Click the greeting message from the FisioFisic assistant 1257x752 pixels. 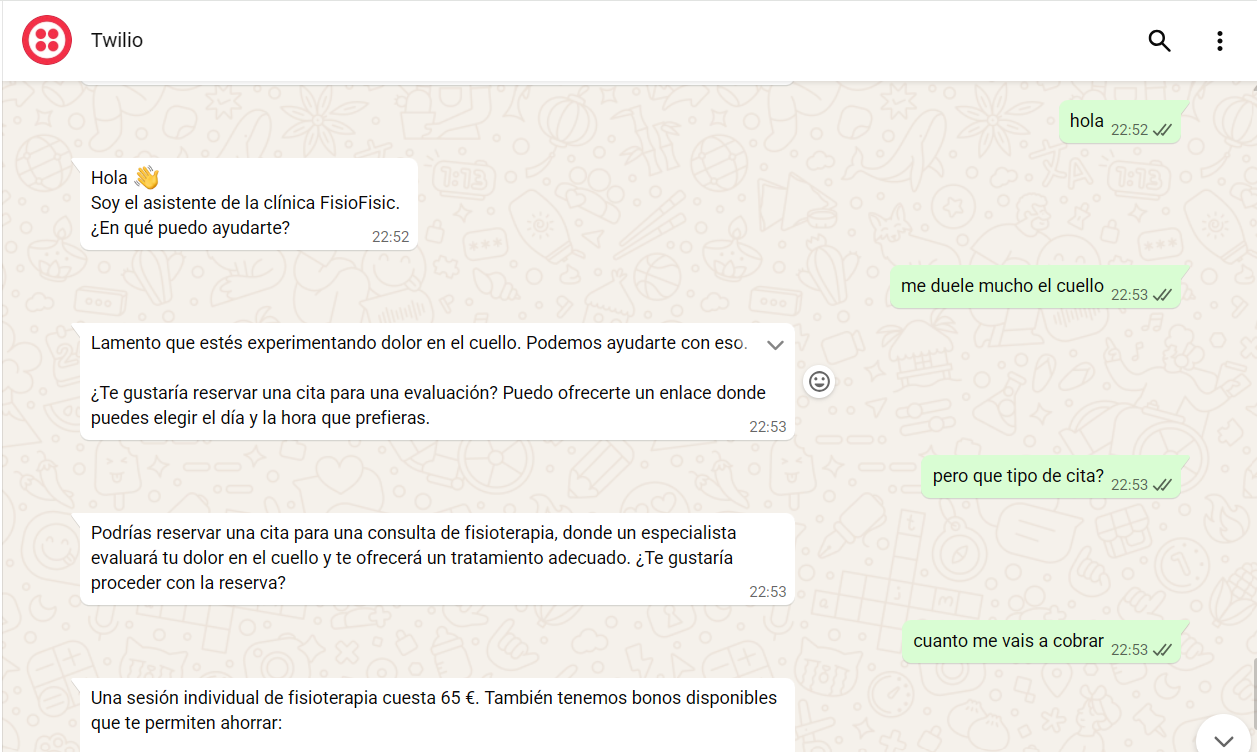tap(249, 203)
